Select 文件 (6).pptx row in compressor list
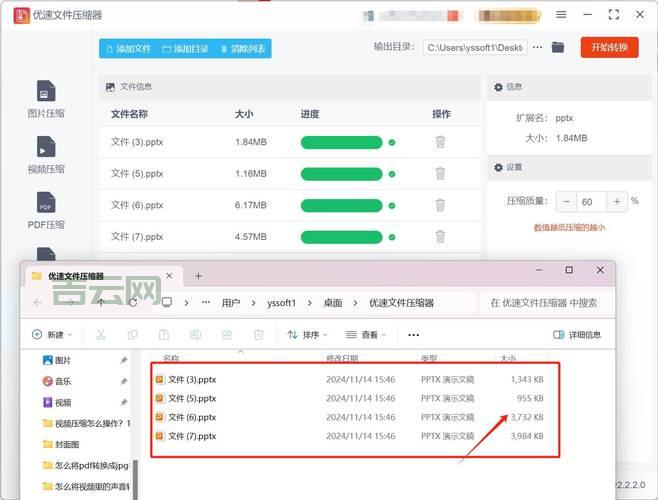Viewport: 658px width, 500px height. 290,205
